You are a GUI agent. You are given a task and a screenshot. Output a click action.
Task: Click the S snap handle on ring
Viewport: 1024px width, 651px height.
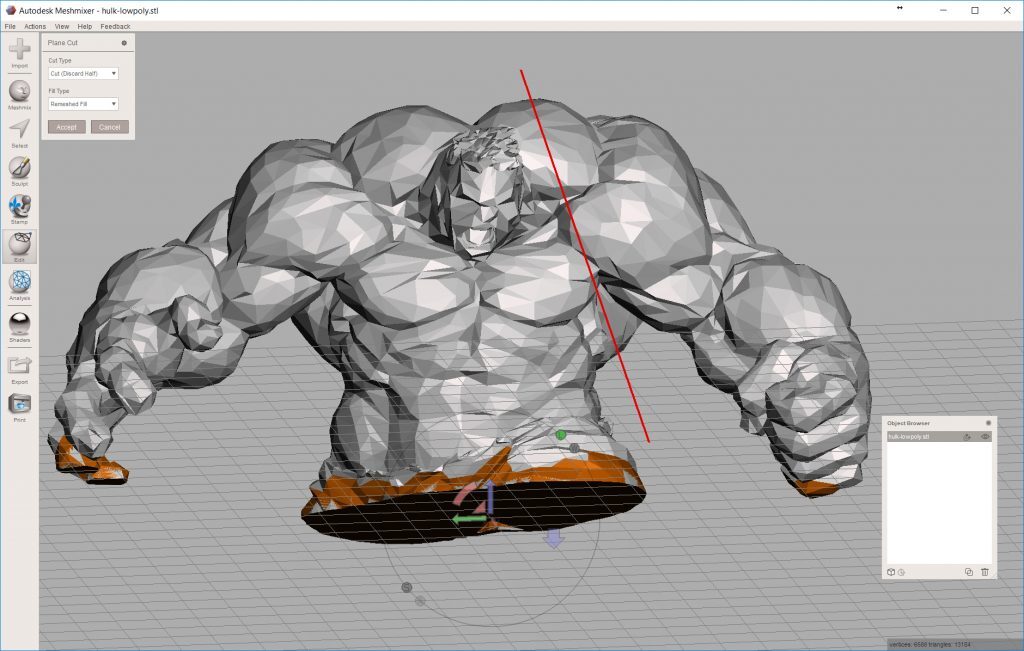(406, 588)
